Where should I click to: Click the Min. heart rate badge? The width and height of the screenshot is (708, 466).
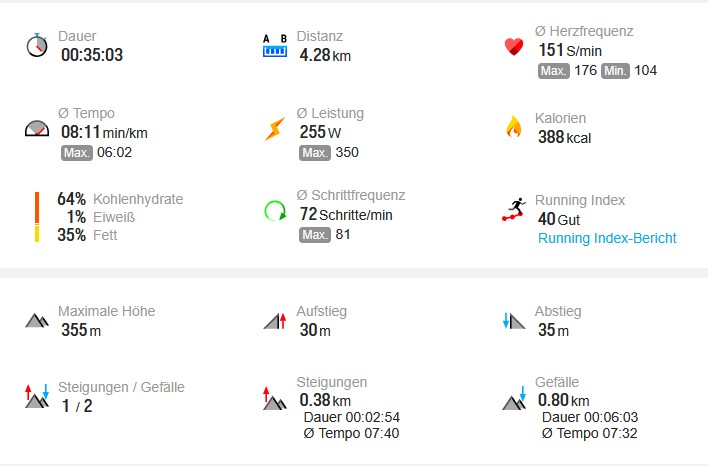point(616,71)
